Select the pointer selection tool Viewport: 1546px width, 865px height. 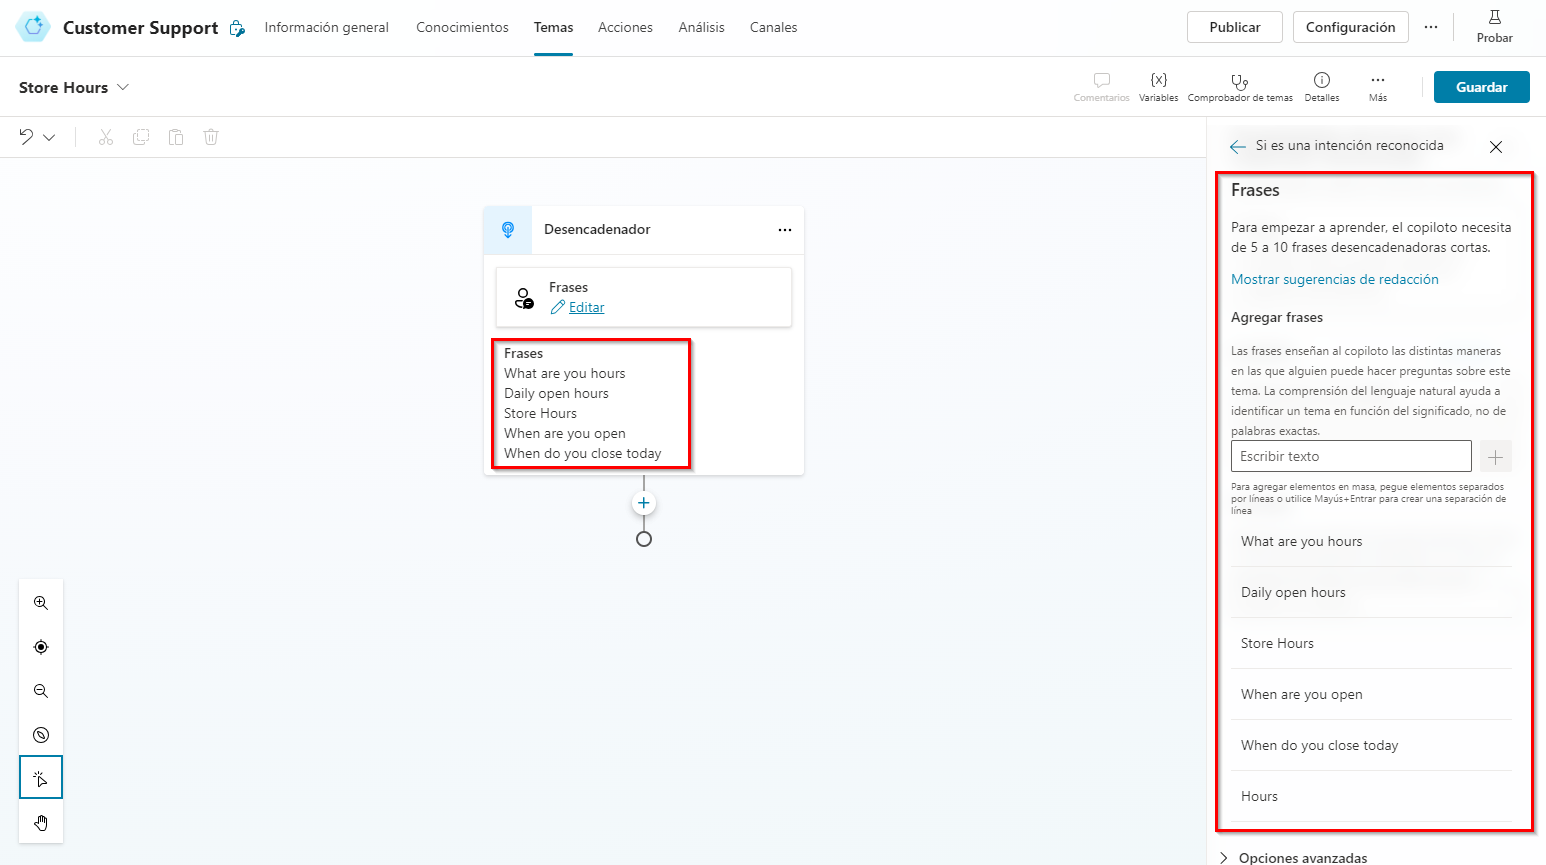pyautogui.click(x=41, y=778)
